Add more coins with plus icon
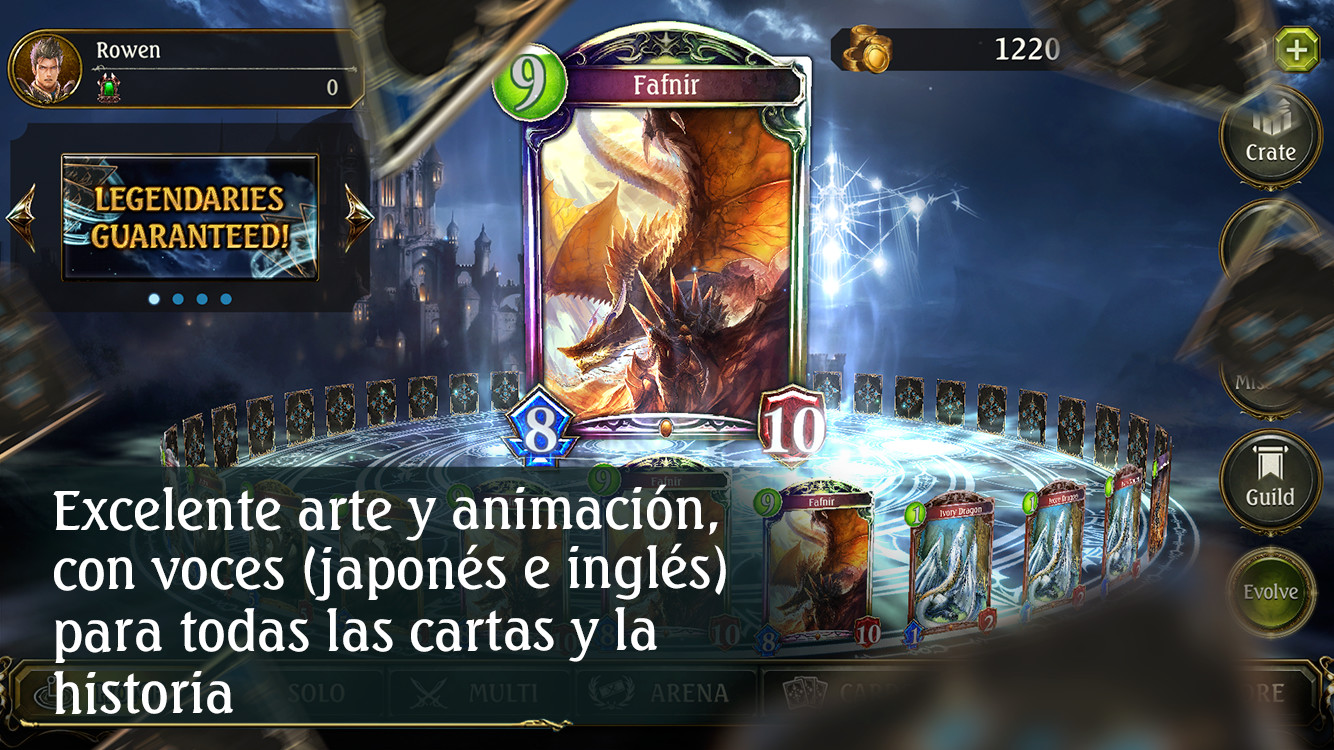The height and width of the screenshot is (750, 1334). coord(1297,51)
